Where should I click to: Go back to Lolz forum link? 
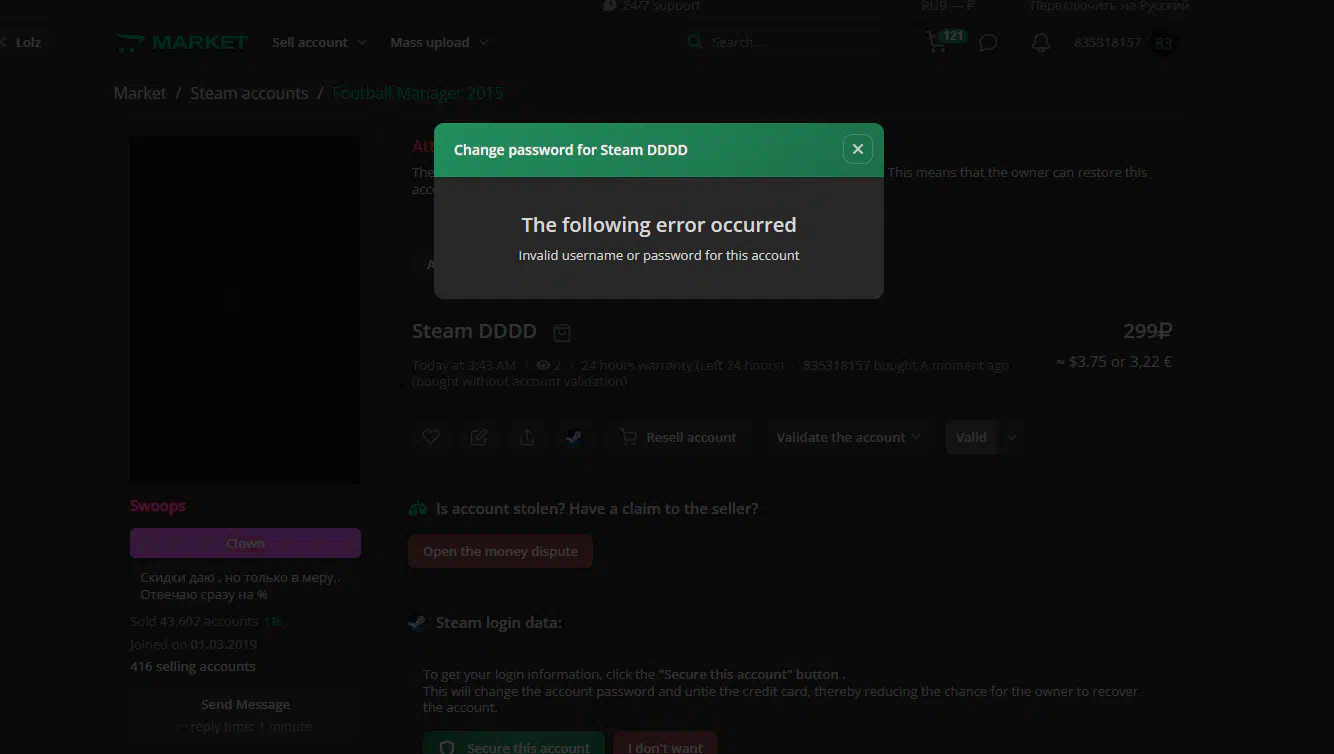(21, 42)
